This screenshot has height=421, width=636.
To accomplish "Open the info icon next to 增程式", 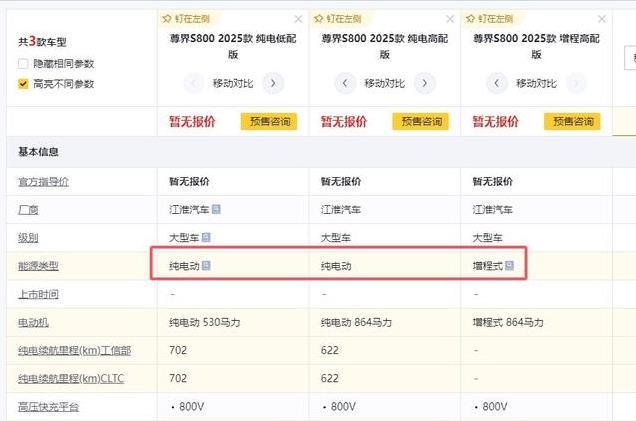I will click(x=509, y=266).
